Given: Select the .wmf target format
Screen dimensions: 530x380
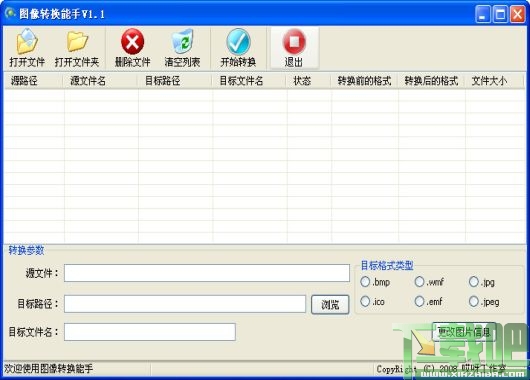Looking at the screenshot, I should point(419,281).
